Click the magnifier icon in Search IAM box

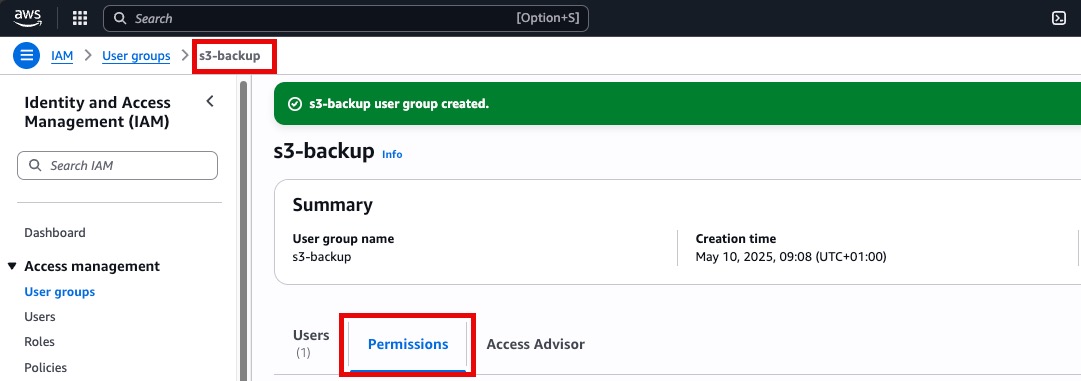coord(35,165)
